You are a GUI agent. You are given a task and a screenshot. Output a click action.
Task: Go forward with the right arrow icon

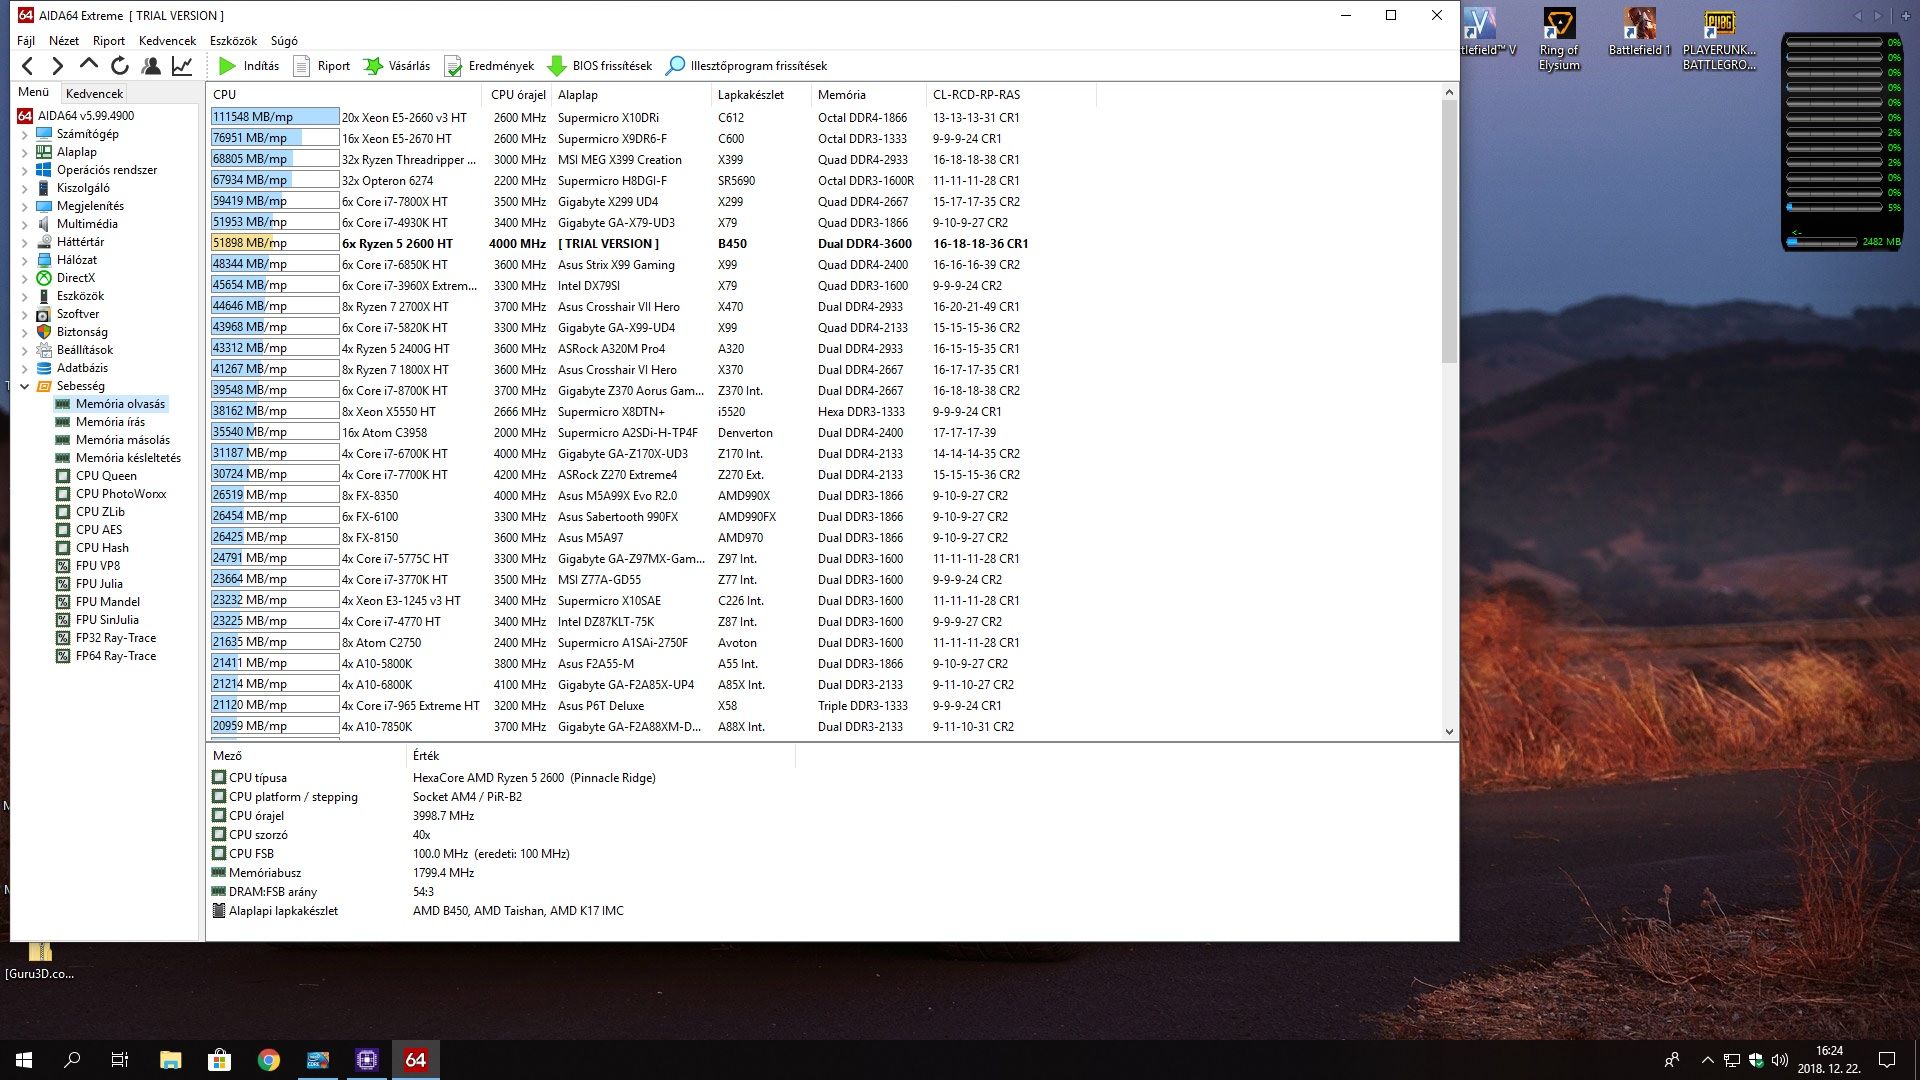(58, 66)
